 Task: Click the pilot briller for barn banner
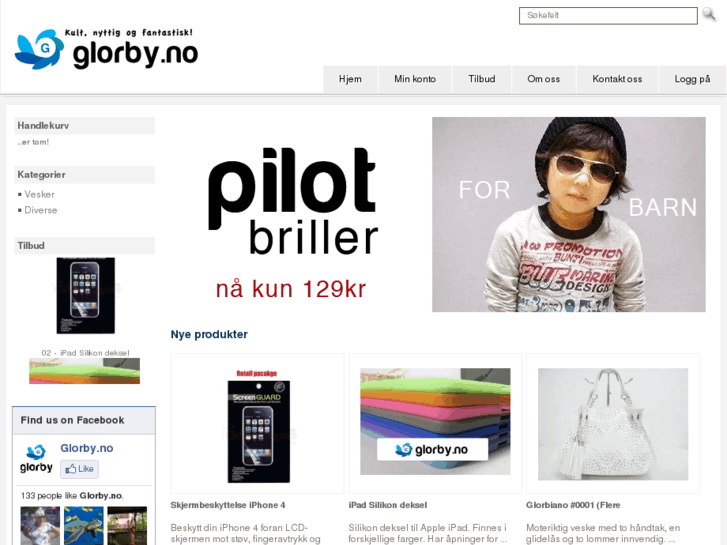[438, 214]
